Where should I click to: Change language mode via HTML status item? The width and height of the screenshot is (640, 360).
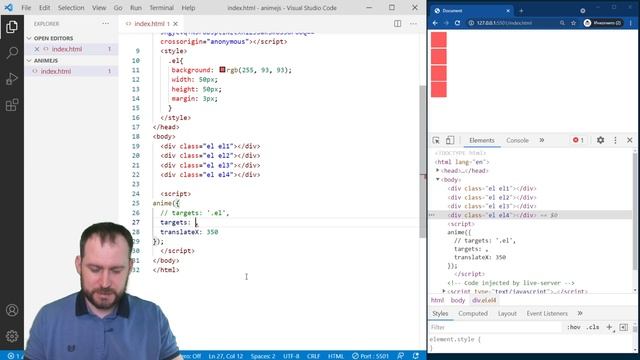pyautogui.click(x=336, y=356)
